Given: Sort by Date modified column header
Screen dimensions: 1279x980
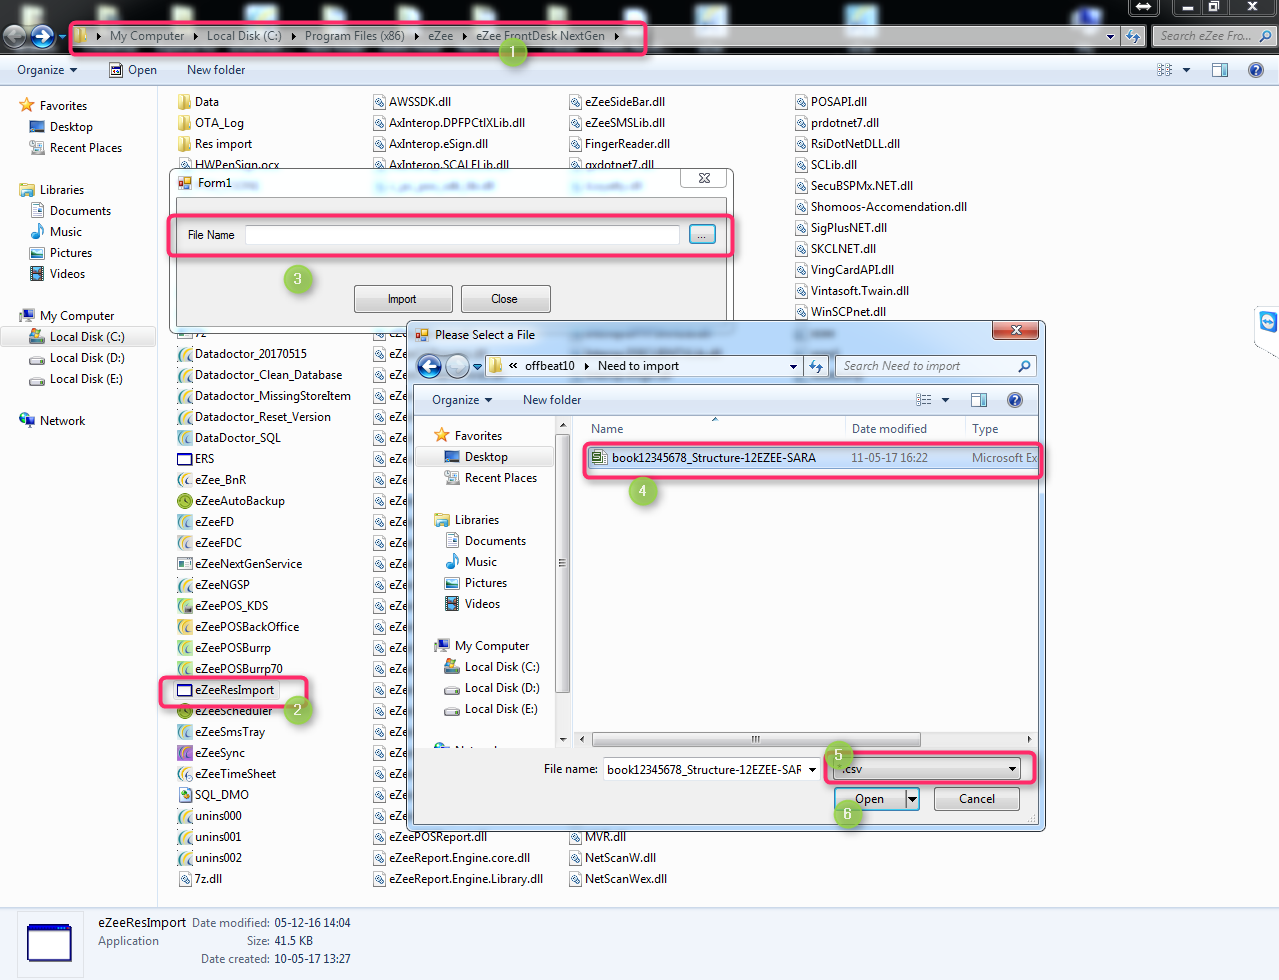Looking at the screenshot, I should point(889,429).
